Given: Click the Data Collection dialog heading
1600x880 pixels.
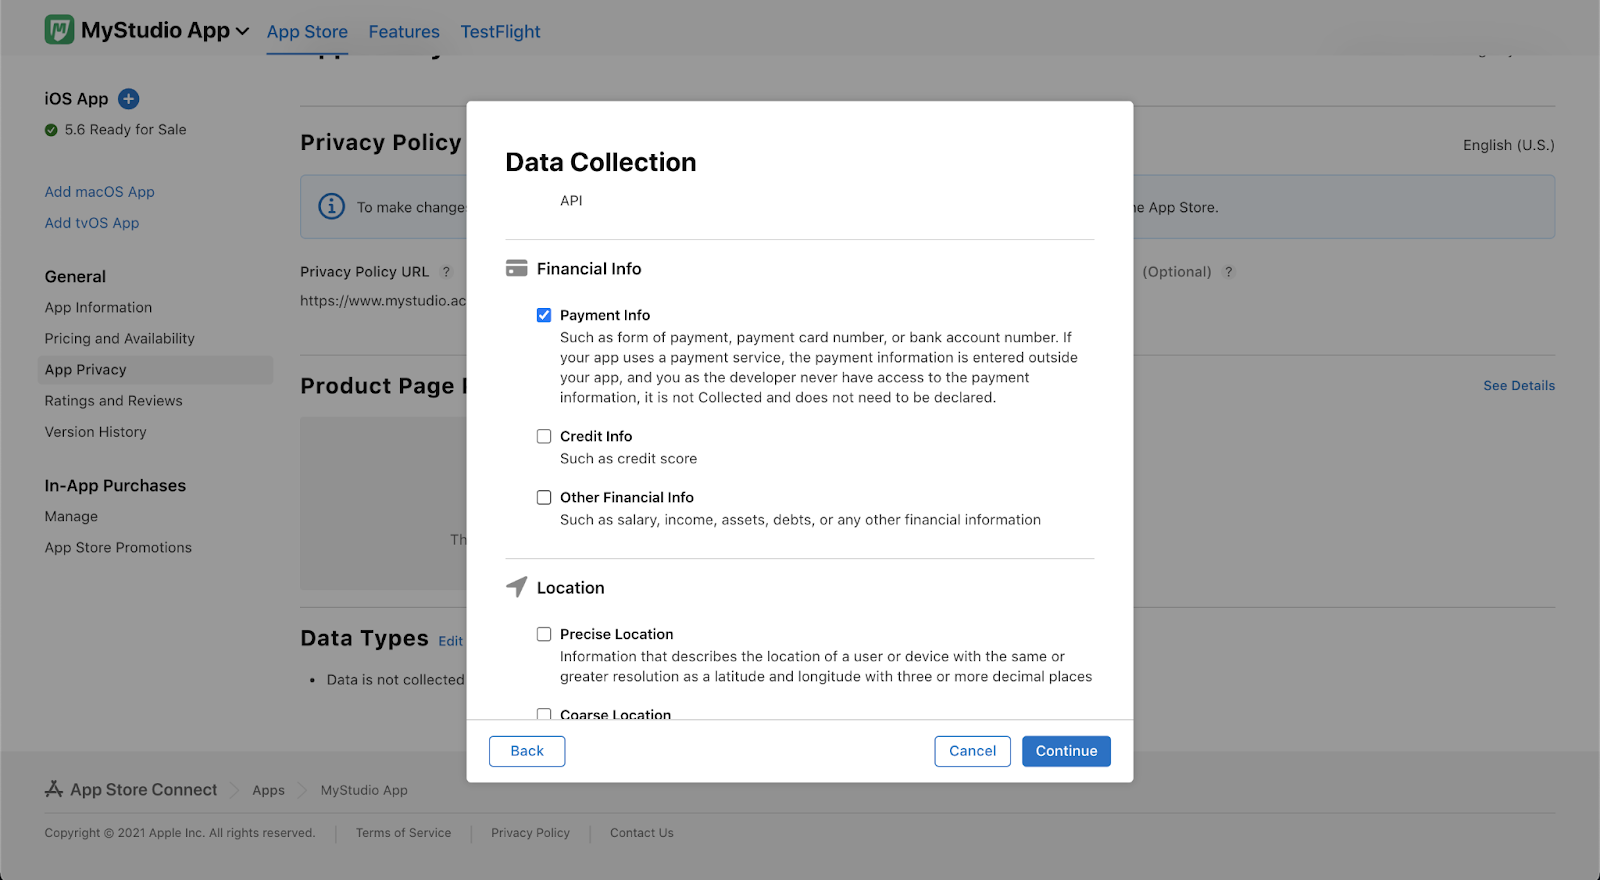Looking at the screenshot, I should (601, 162).
